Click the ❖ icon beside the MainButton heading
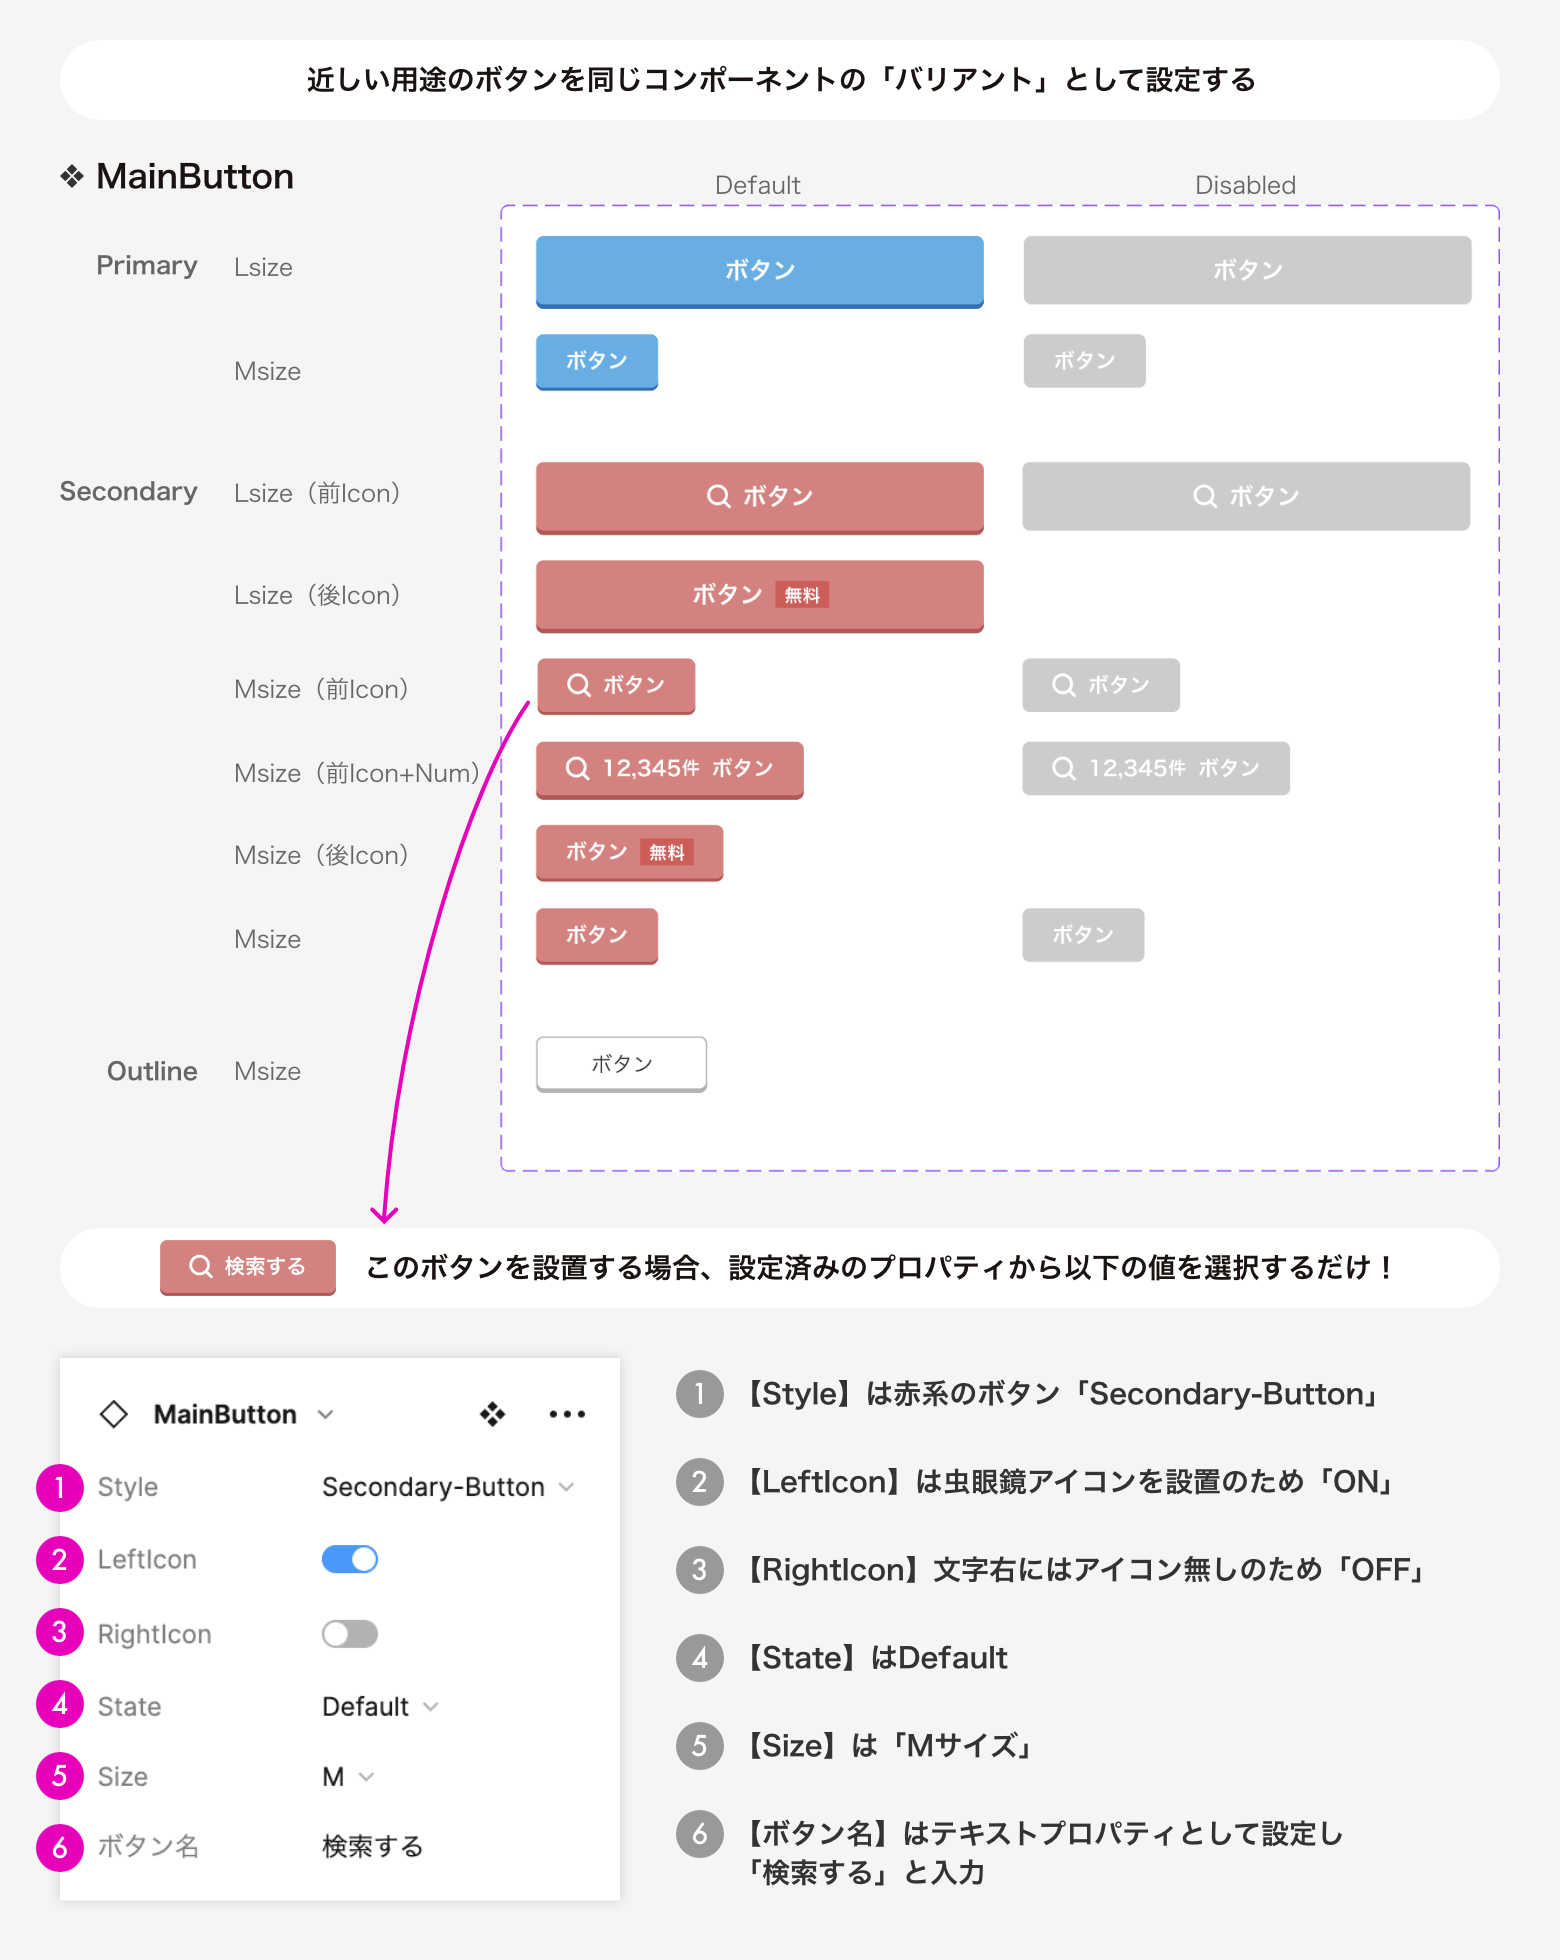Screen dimensions: 1560x1960 [70, 176]
